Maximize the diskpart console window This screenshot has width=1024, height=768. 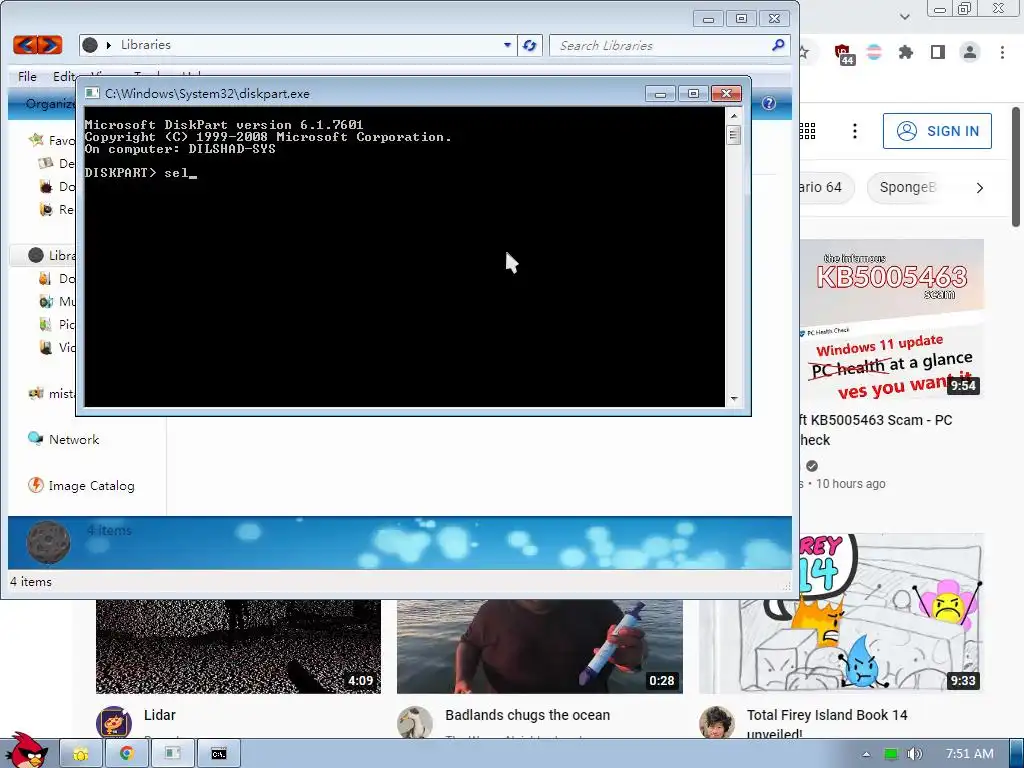click(x=693, y=94)
